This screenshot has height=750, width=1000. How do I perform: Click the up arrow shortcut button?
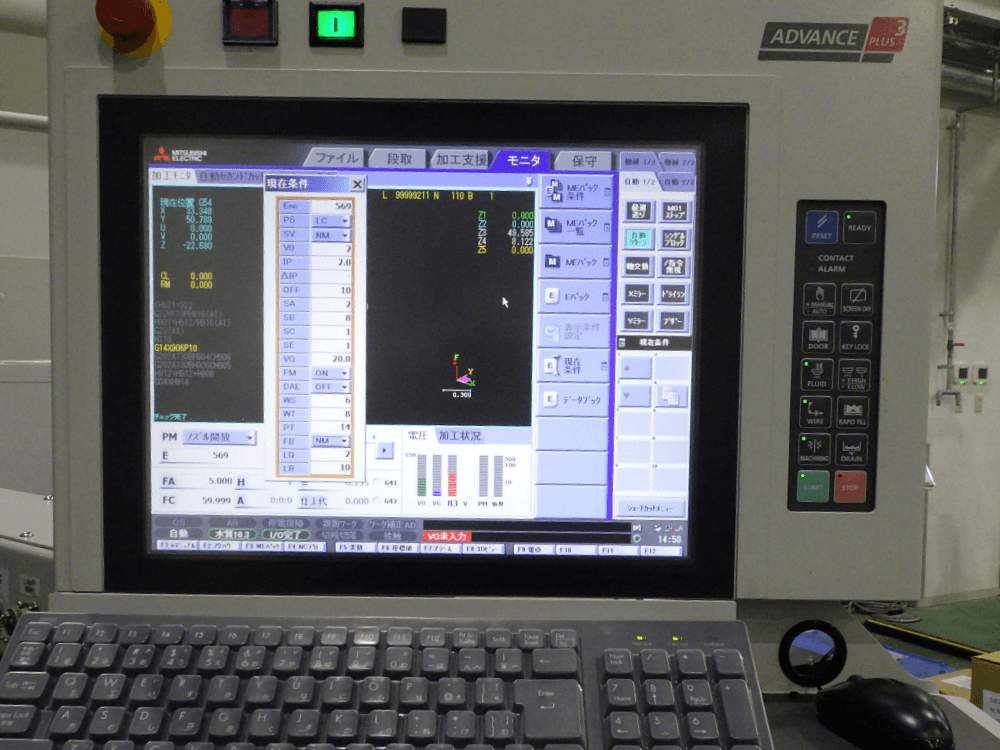tap(635, 367)
